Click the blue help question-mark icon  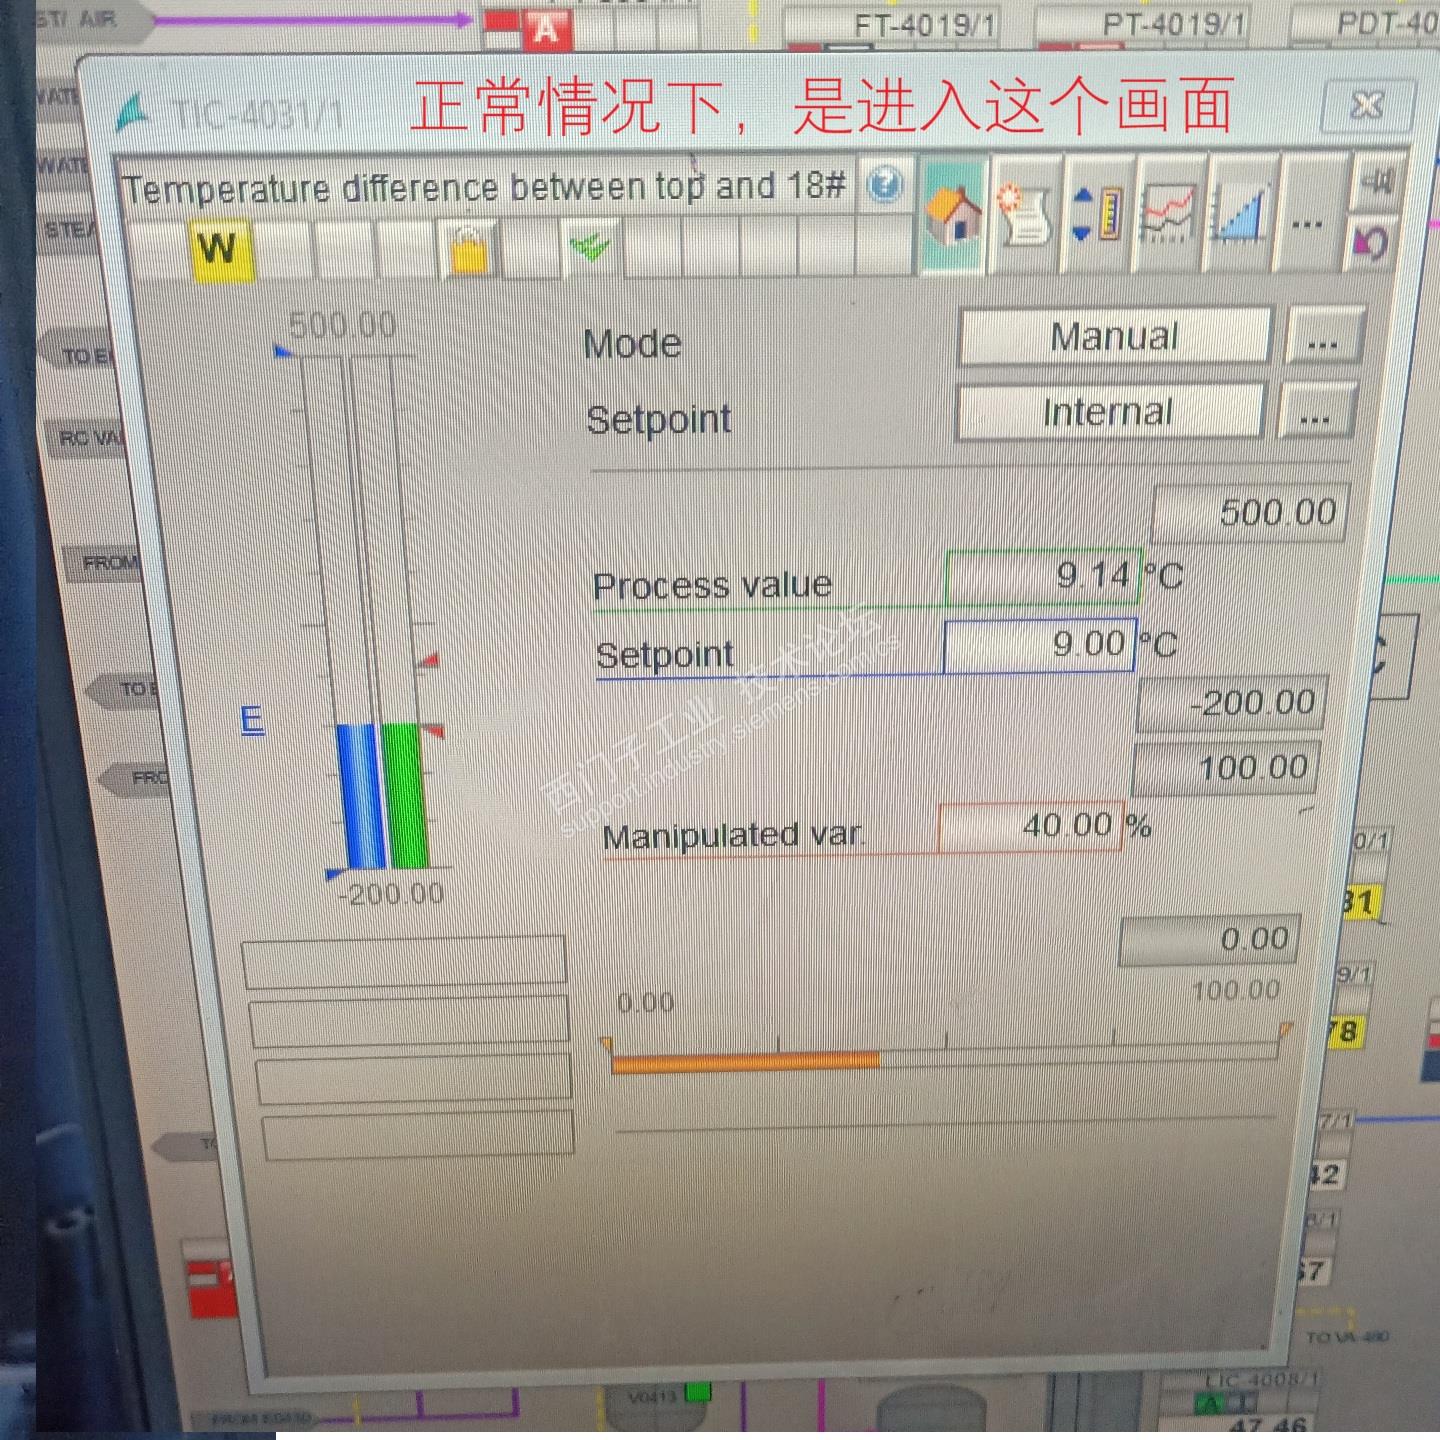point(884,185)
